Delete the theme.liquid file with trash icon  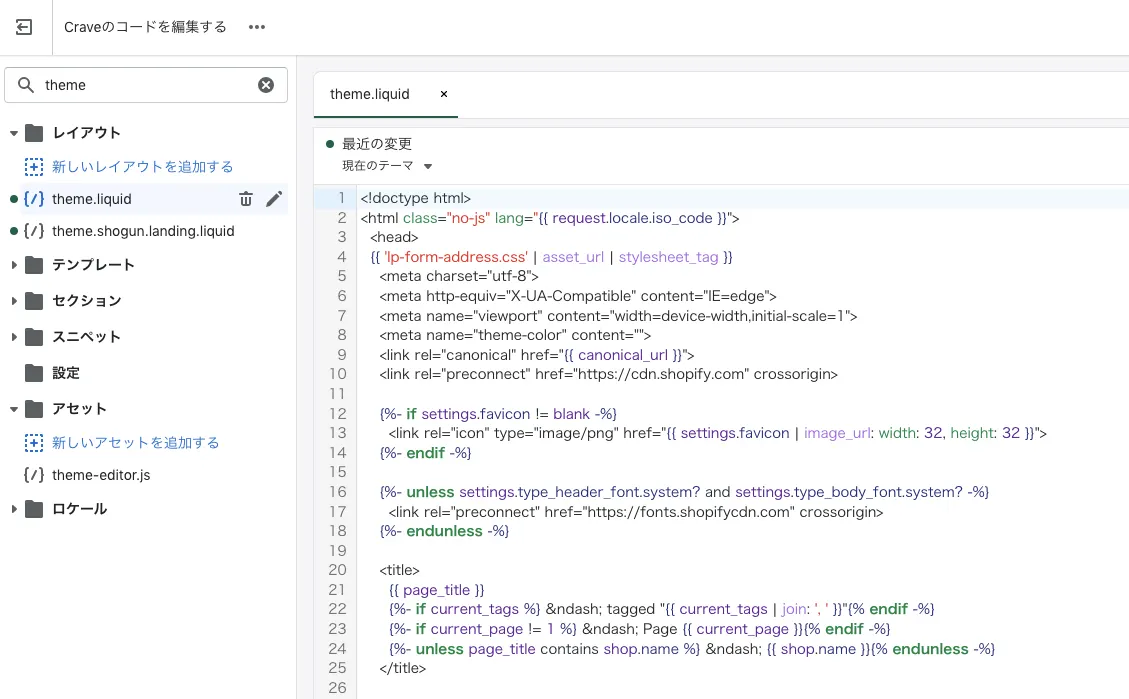click(x=246, y=199)
